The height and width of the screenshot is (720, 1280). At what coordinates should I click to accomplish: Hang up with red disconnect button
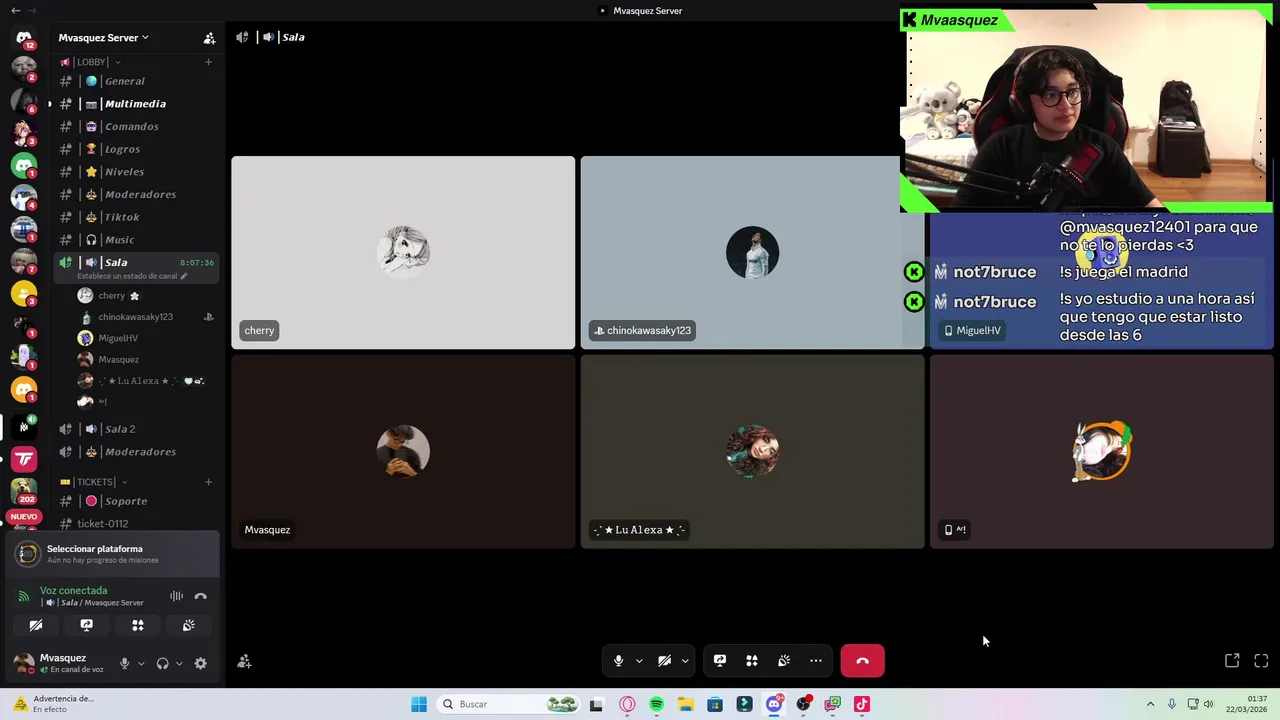(862, 661)
